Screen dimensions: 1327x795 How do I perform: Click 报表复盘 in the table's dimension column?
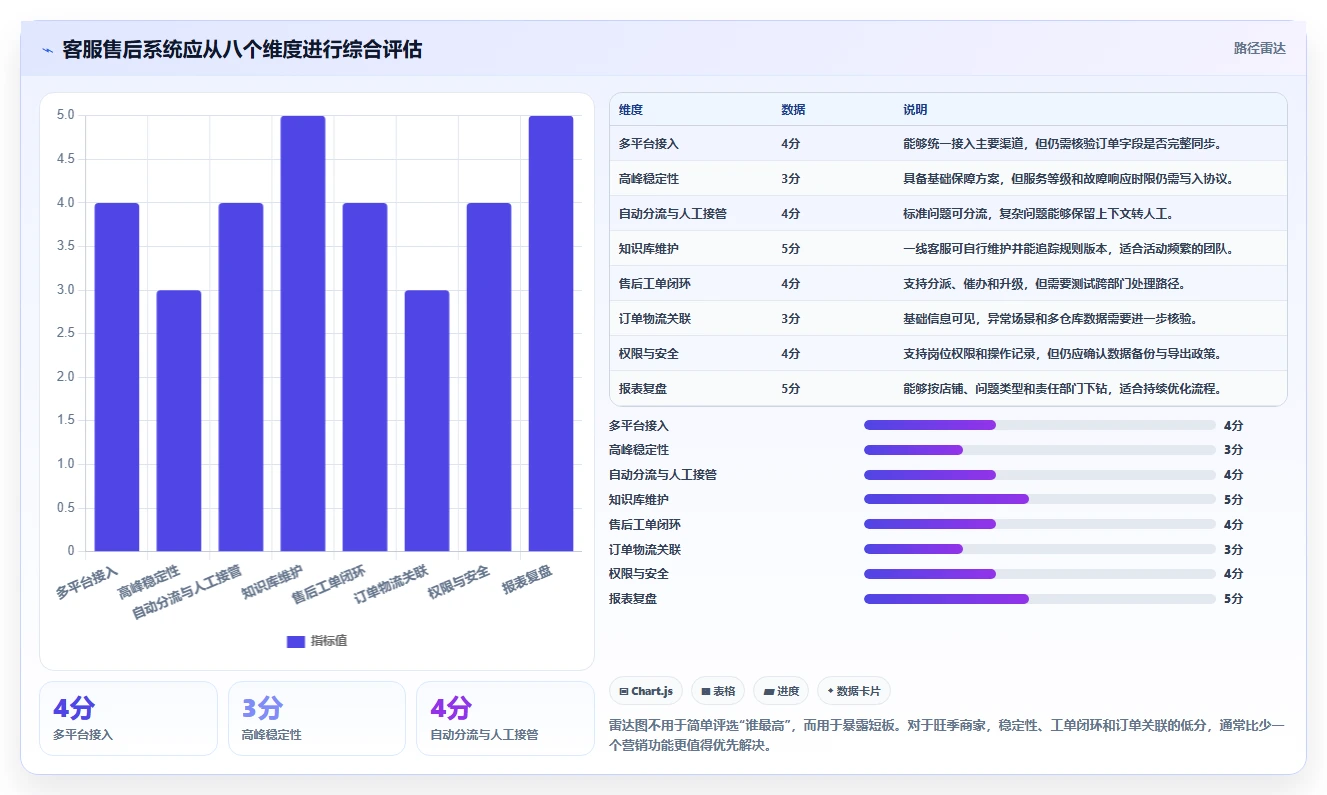point(643,389)
